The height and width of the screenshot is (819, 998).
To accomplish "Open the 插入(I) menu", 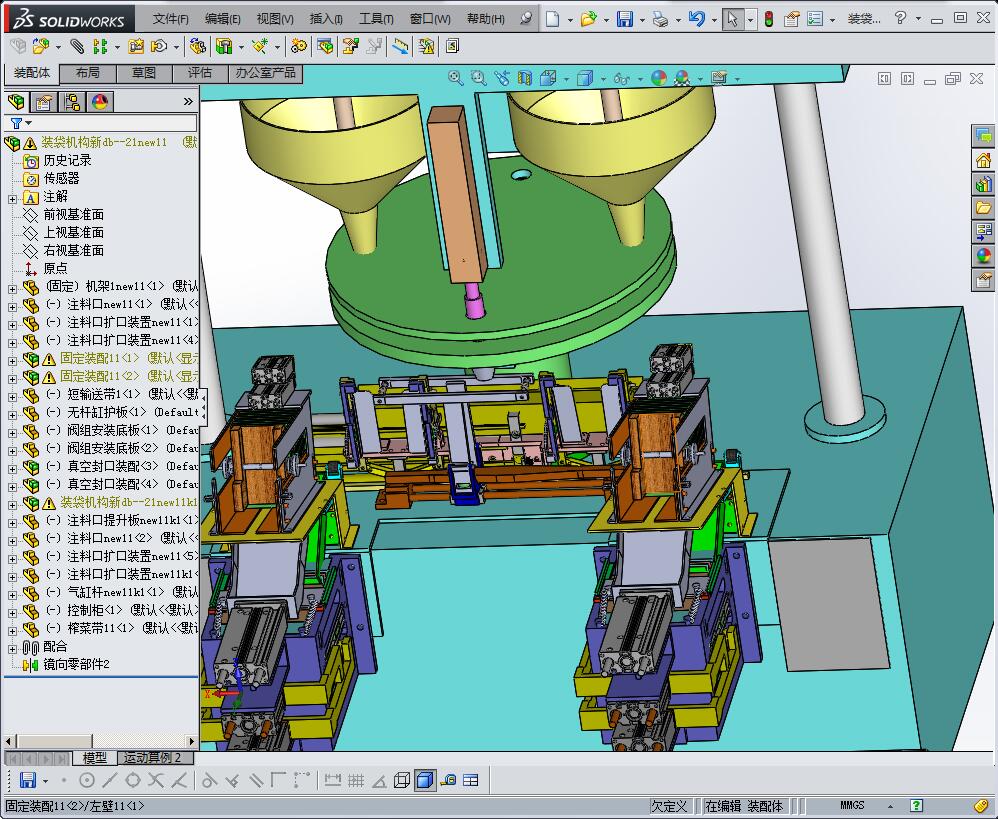I will click(x=326, y=19).
